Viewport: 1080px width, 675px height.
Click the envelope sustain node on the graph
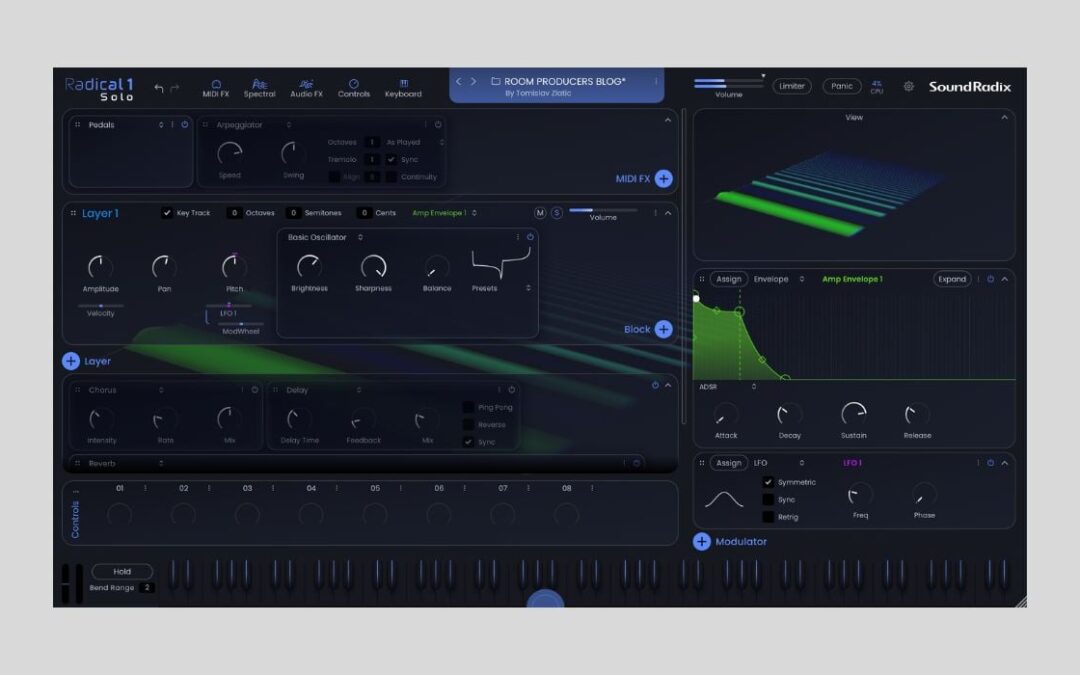click(740, 312)
